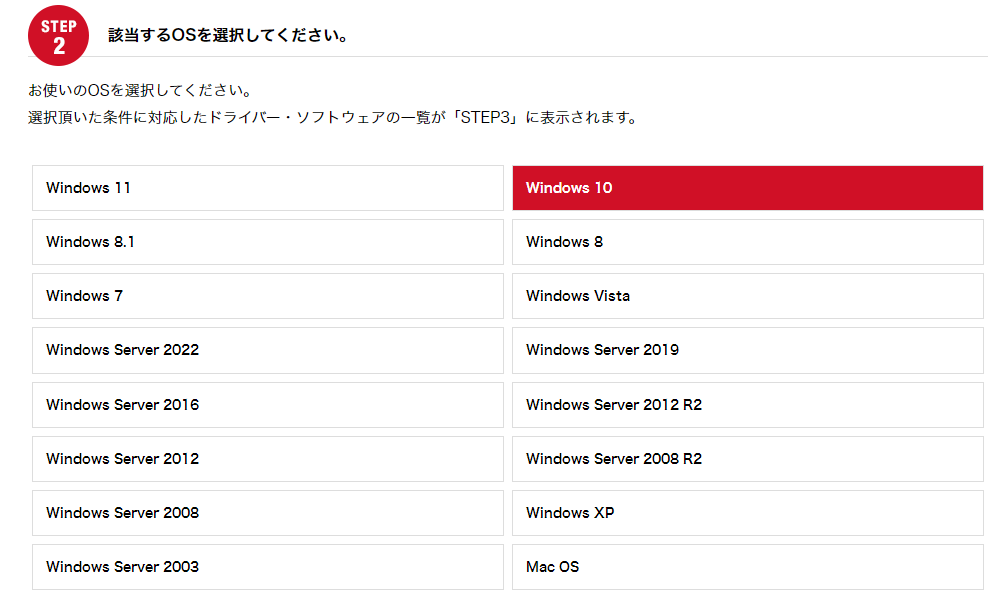Select the Windows 11 option
Viewport: 994px width, 609px height.
(267, 188)
